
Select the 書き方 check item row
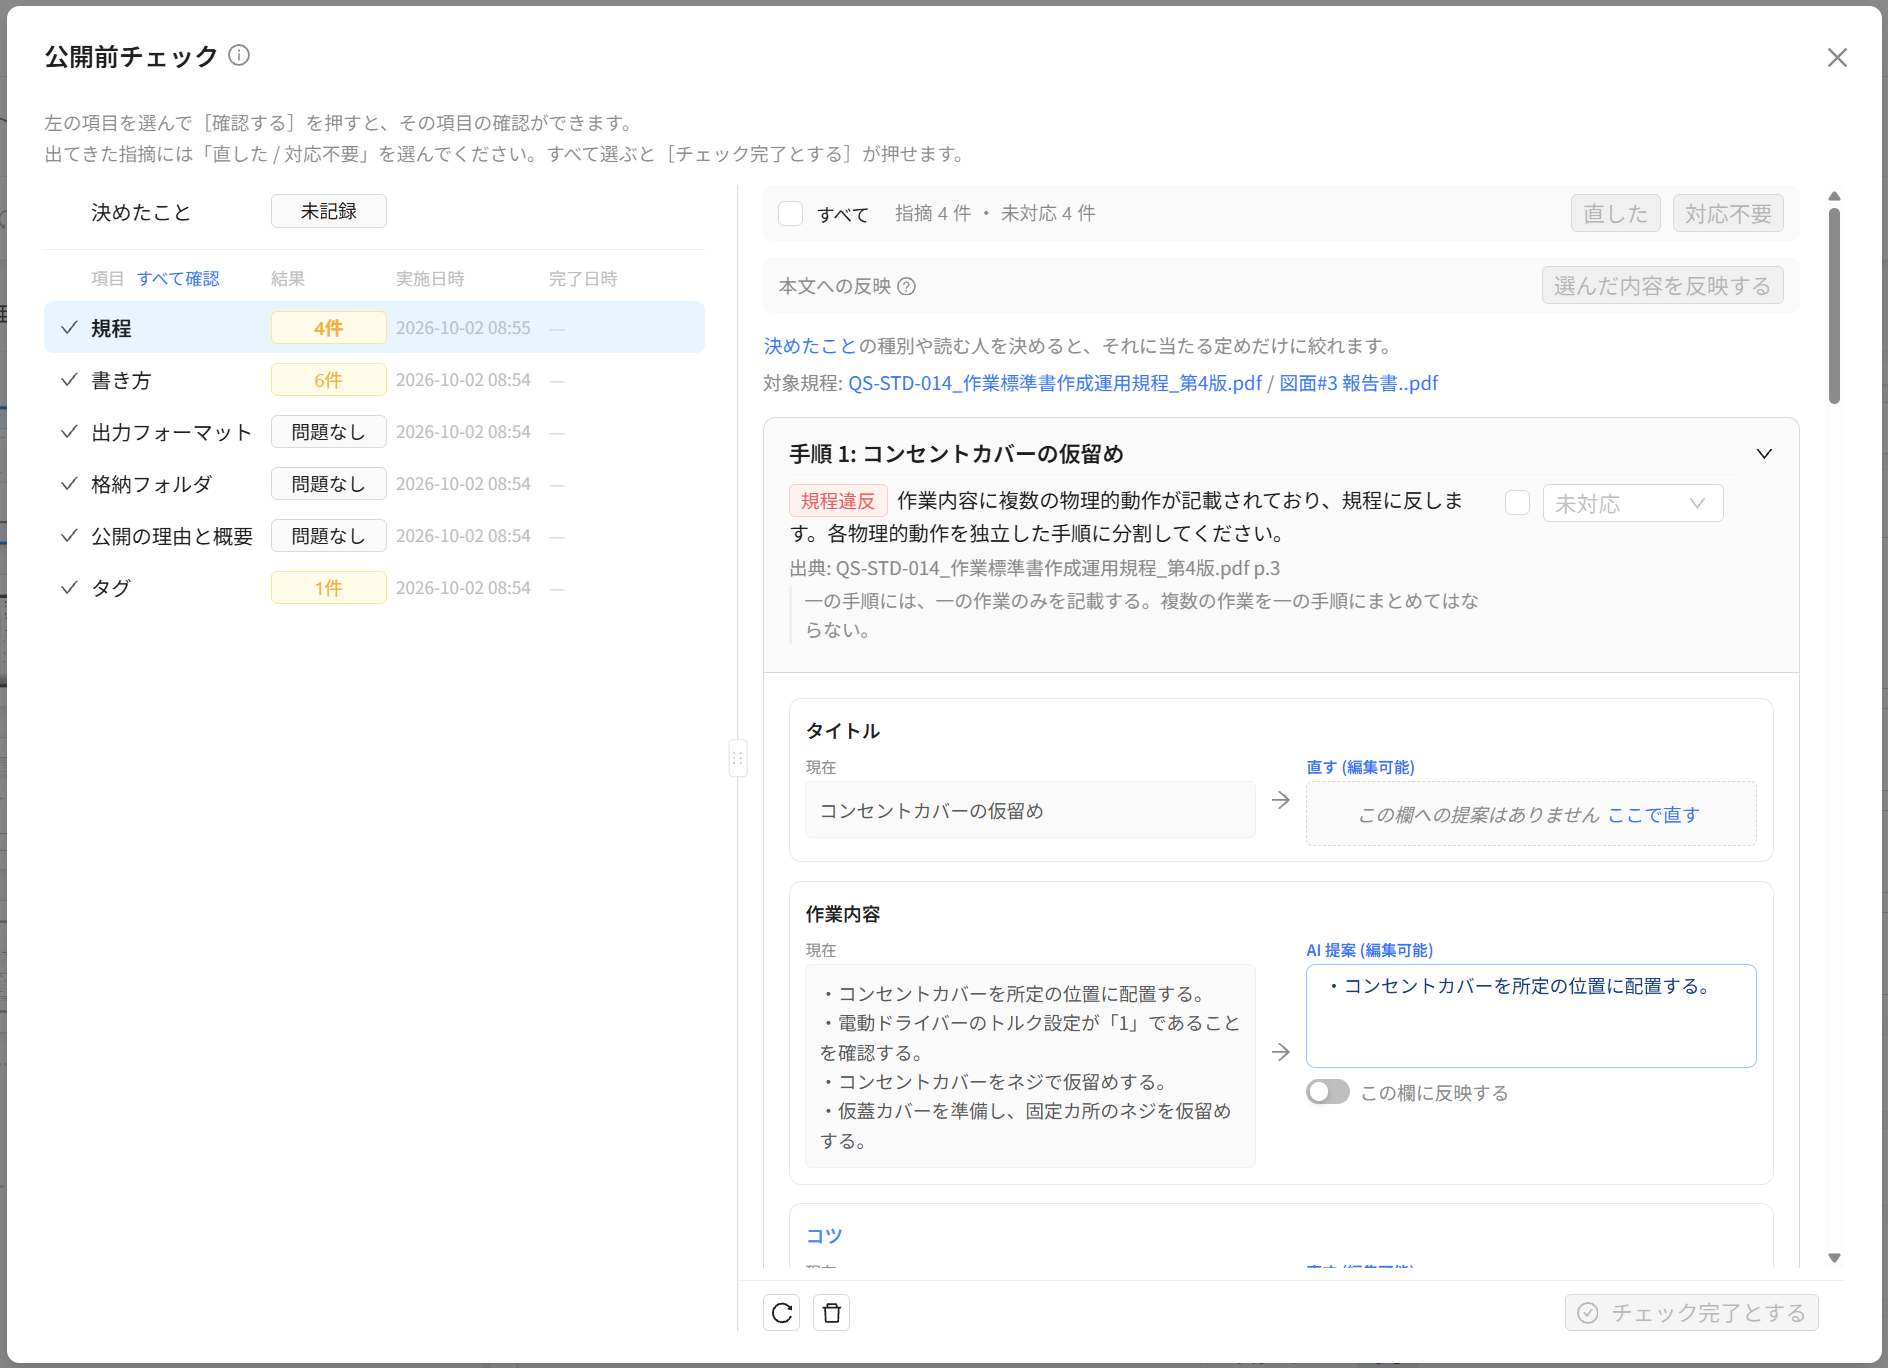click(x=374, y=380)
